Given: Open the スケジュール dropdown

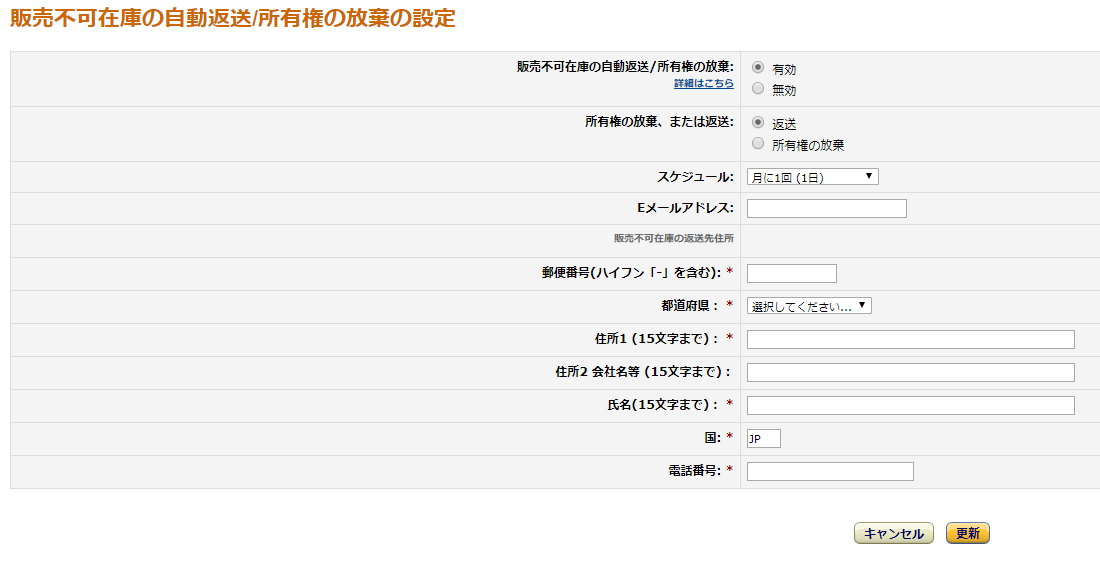Looking at the screenshot, I should (812, 177).
